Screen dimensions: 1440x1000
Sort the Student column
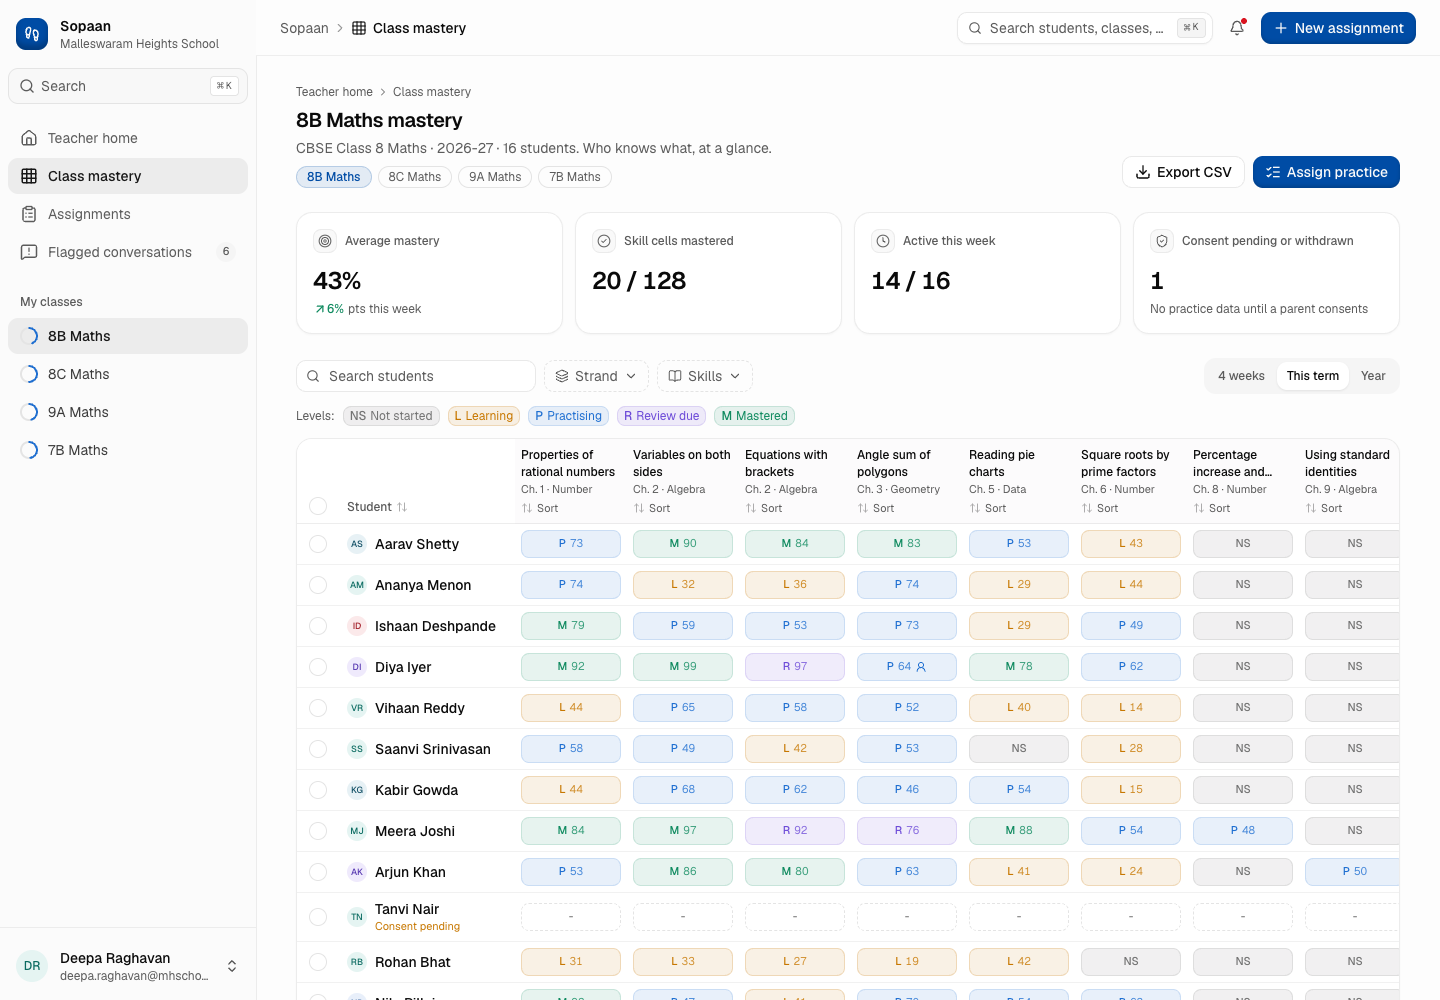pos(377,507)
